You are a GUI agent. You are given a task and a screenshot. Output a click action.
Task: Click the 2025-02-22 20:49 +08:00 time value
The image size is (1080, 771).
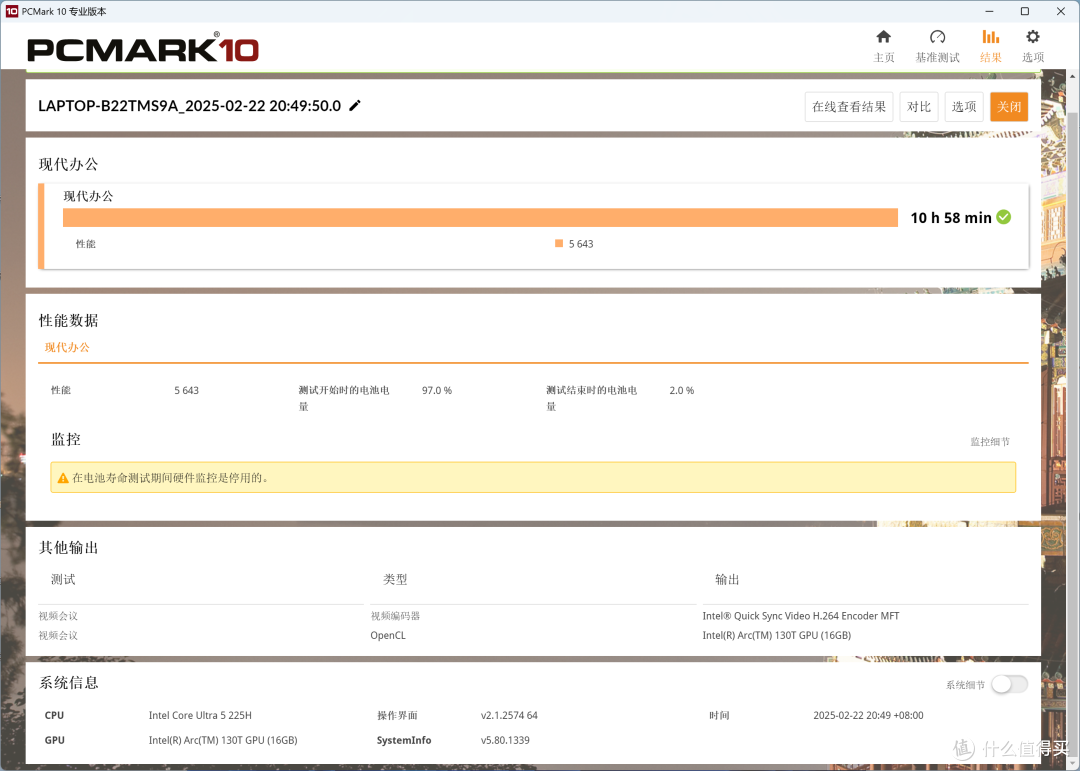click(868, 715)
